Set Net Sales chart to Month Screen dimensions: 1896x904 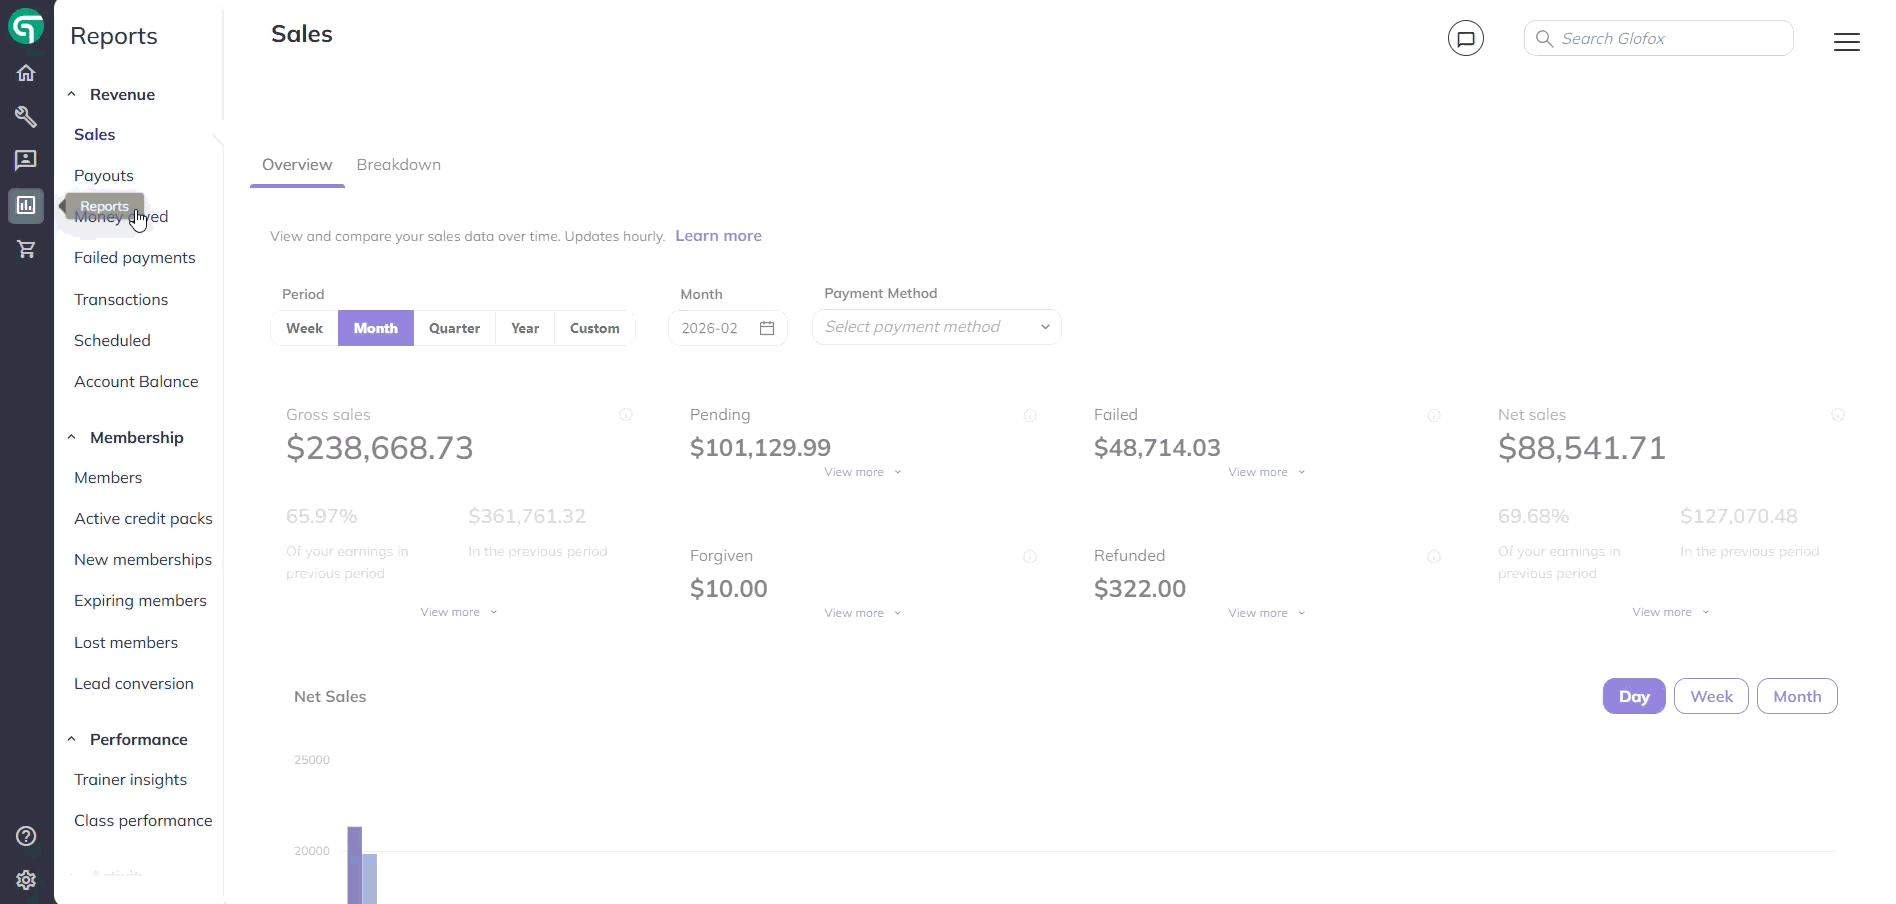[1797, 696]
